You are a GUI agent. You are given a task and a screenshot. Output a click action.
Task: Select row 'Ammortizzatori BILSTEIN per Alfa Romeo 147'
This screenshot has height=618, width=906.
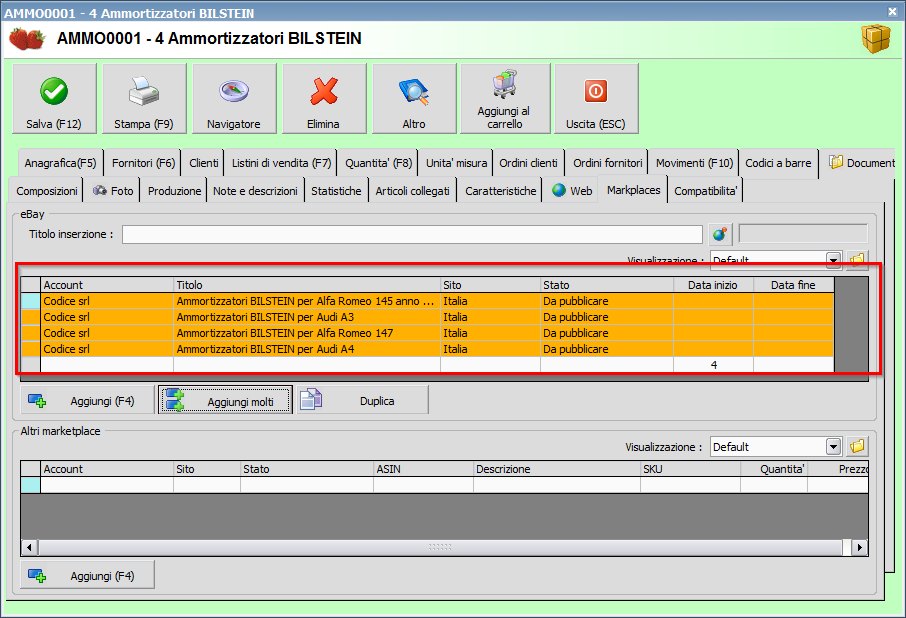click(x=428, y=333)
